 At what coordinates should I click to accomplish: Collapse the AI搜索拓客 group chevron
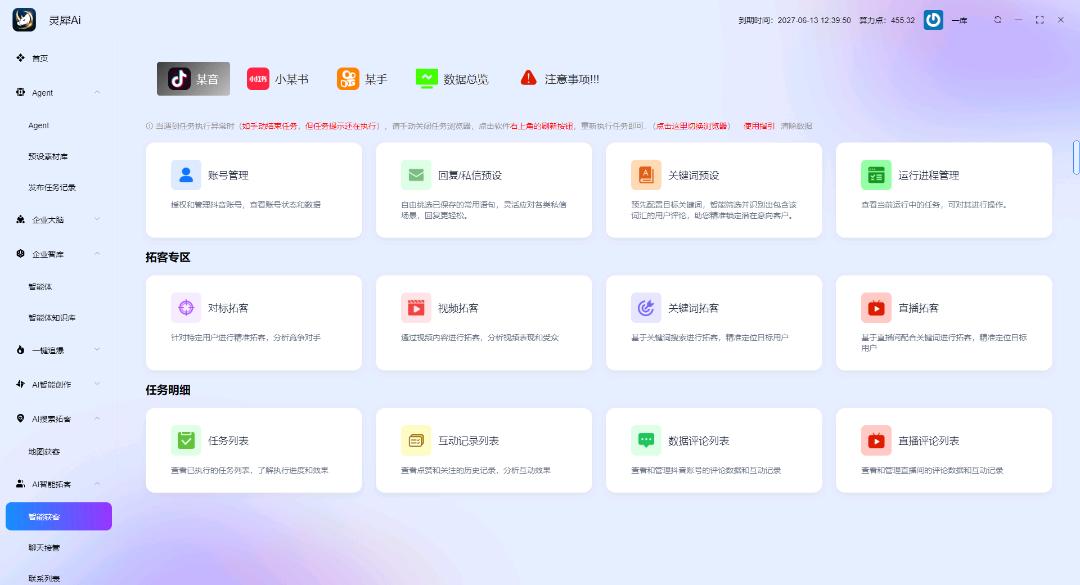pos(97,418)
